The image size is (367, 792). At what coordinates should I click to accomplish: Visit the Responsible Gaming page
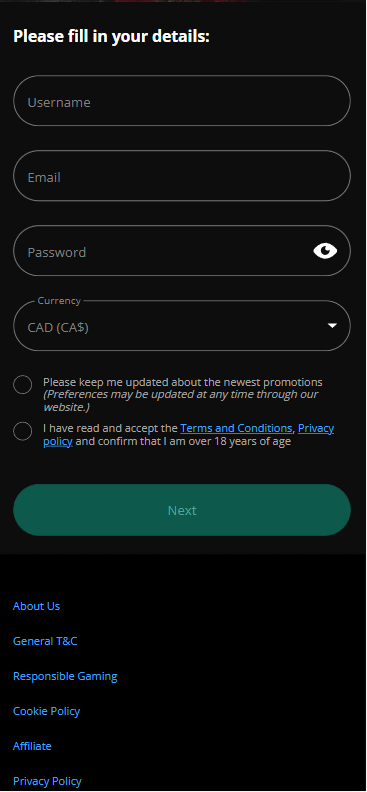65,676
